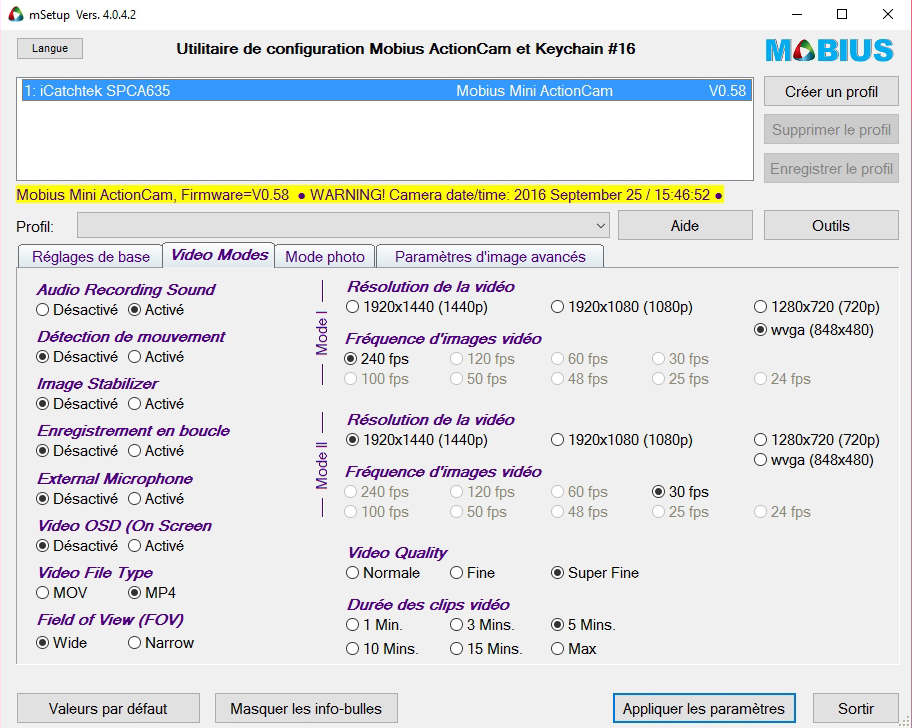Disable Audio Recording Sound (Désactivé)
912x728 pixels.
pos(77,310)
